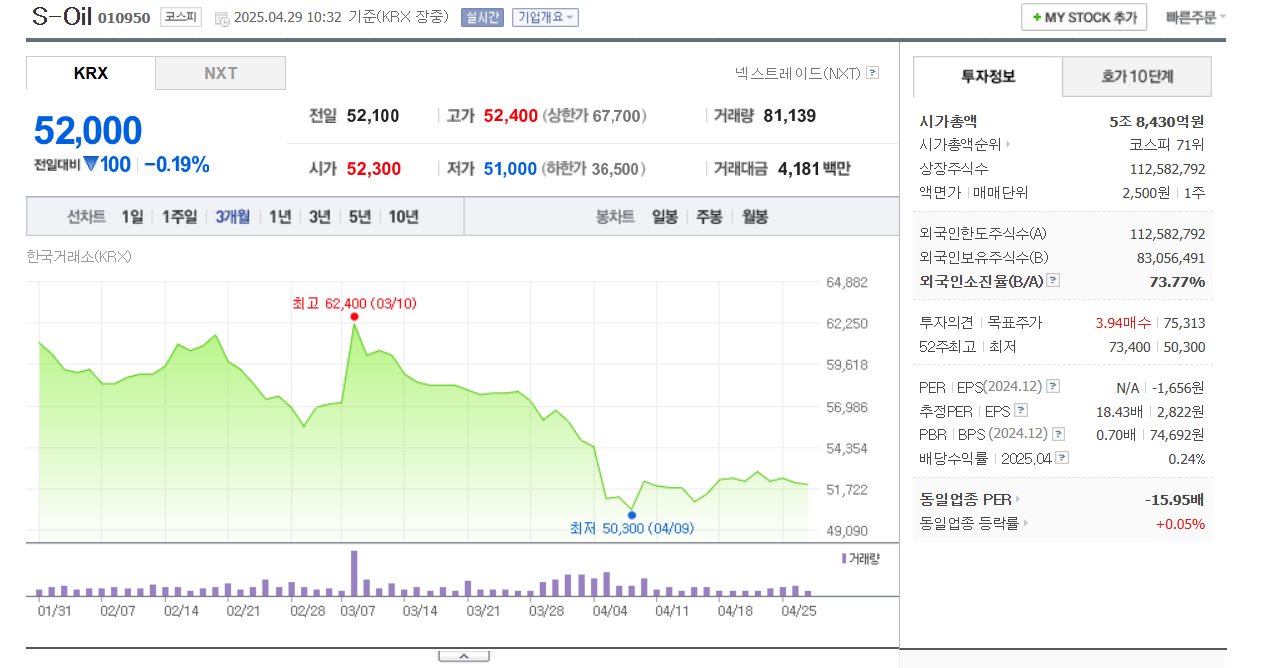
Task: Click the 동일업종 PER link
Action: (x=965, y=499)
